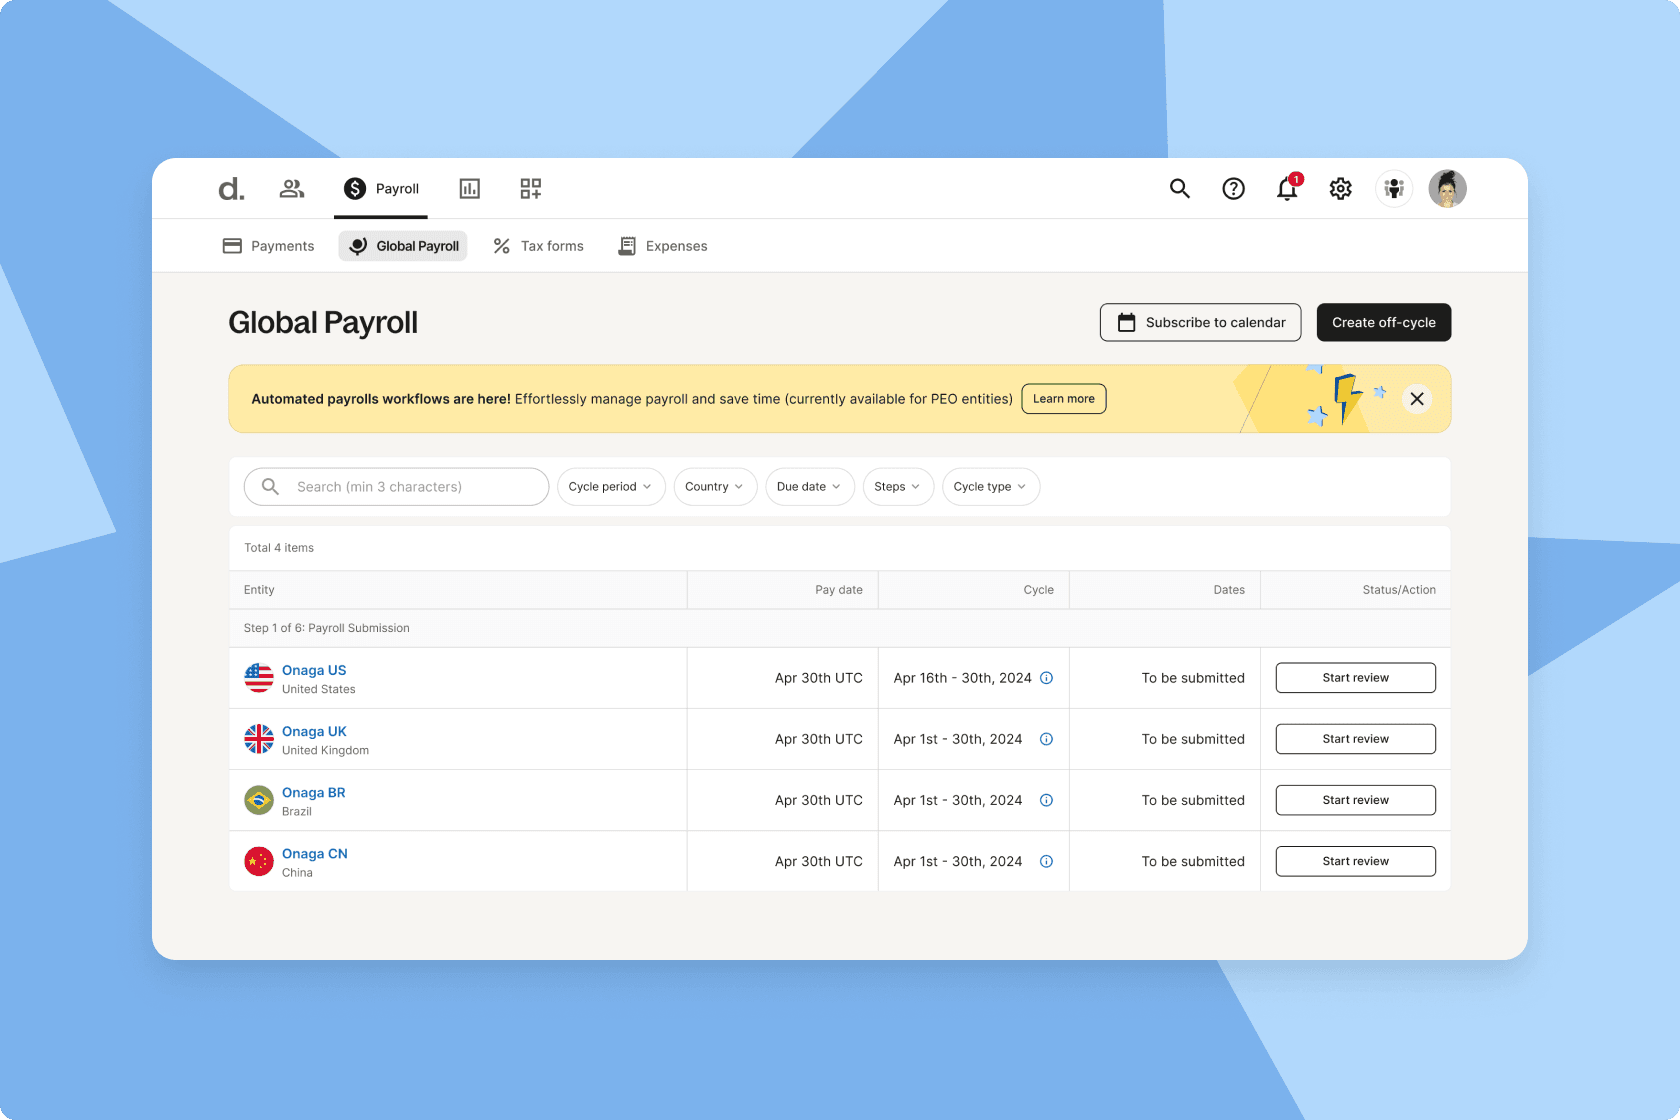Switch to the Payments sub-tab

tap(268, 246)
